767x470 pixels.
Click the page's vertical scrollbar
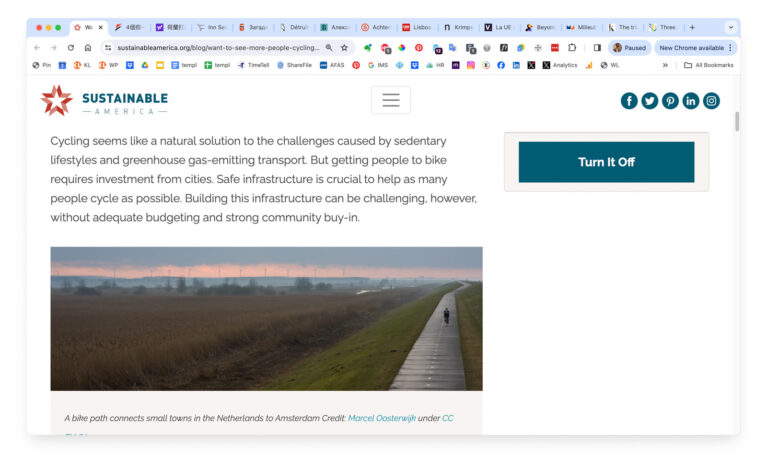[x=737, y=122]
